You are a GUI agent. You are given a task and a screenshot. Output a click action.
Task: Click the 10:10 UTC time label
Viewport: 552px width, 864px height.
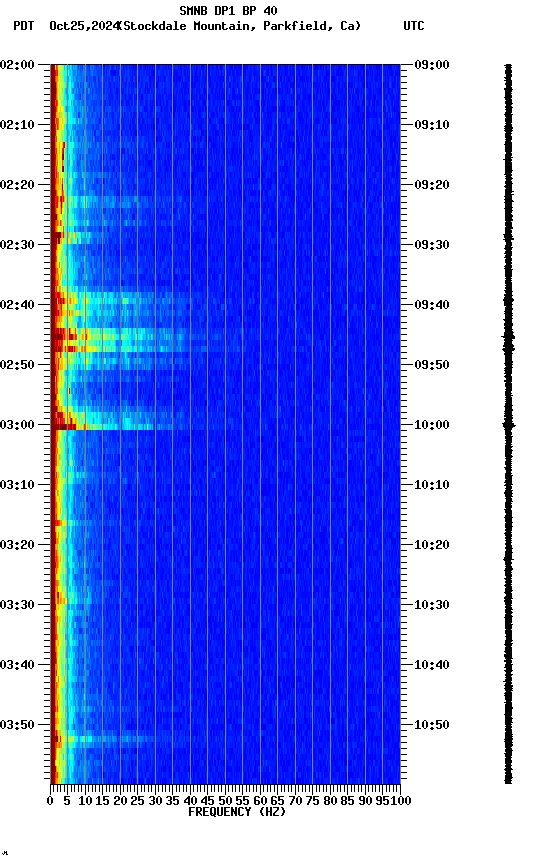pos(432,485)
